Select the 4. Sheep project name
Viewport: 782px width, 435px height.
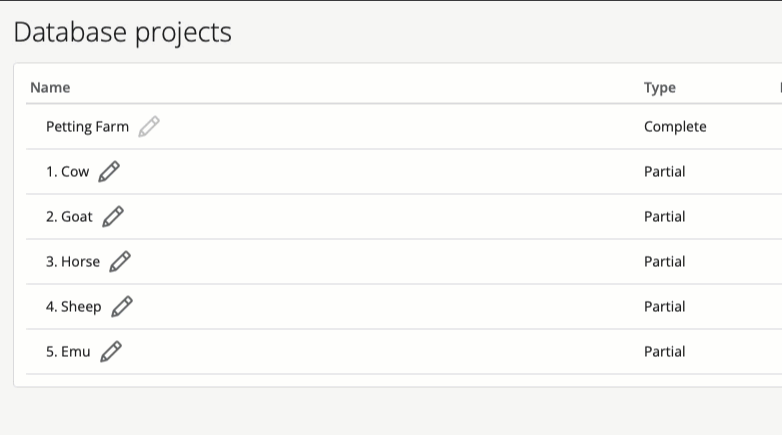tap(74, 307)
